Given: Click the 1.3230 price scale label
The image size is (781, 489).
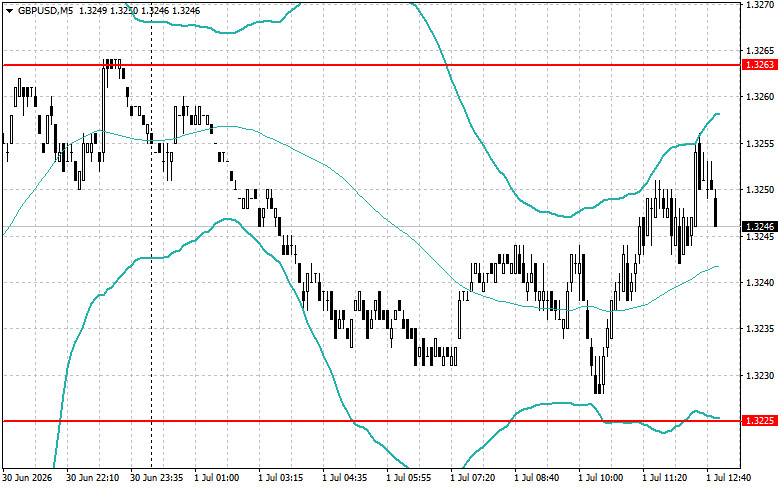Looking at the screenshot, I should click(x=760, y=376).
